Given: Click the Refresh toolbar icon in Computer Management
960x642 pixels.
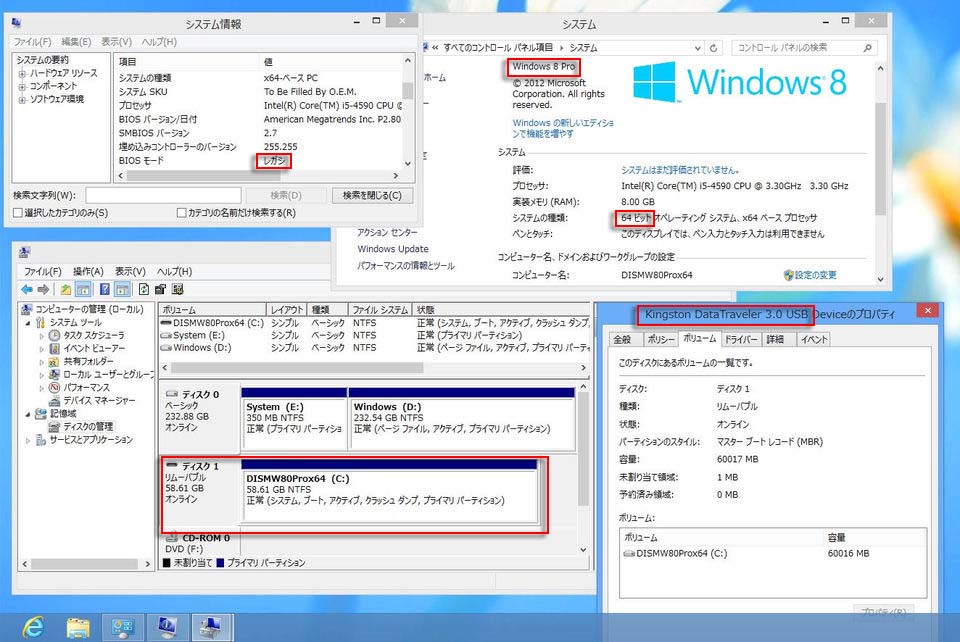Looking at the screenshot, I should [143, 289].
